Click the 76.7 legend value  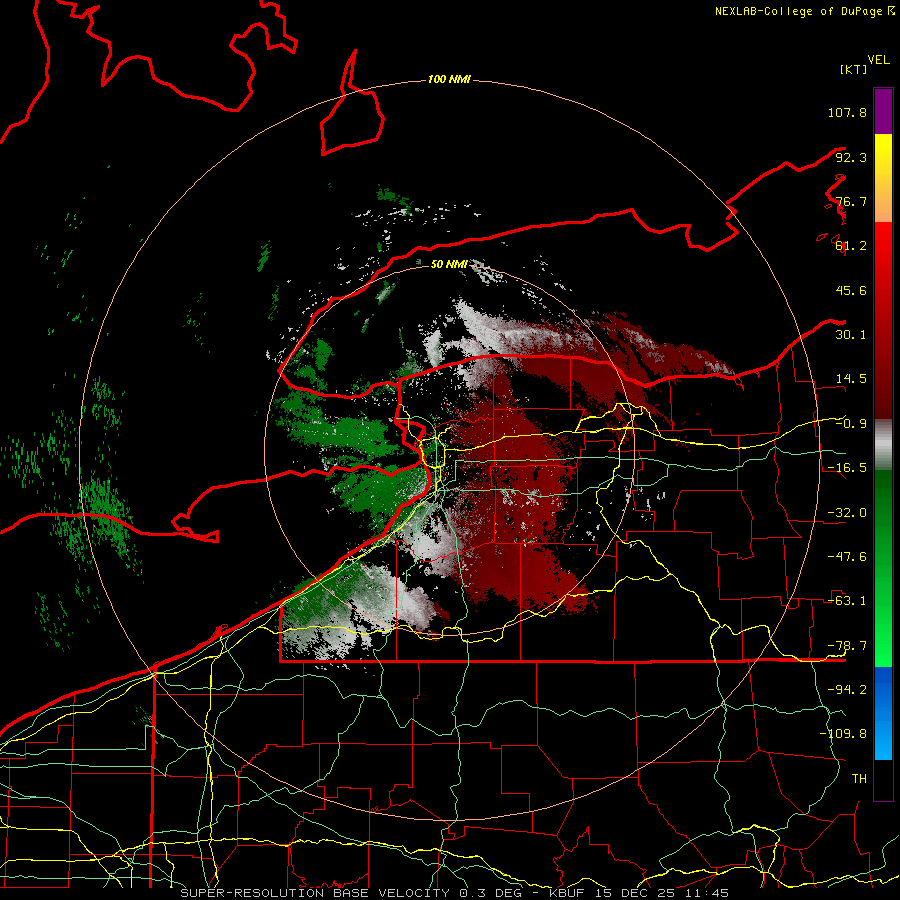[851, 201]
